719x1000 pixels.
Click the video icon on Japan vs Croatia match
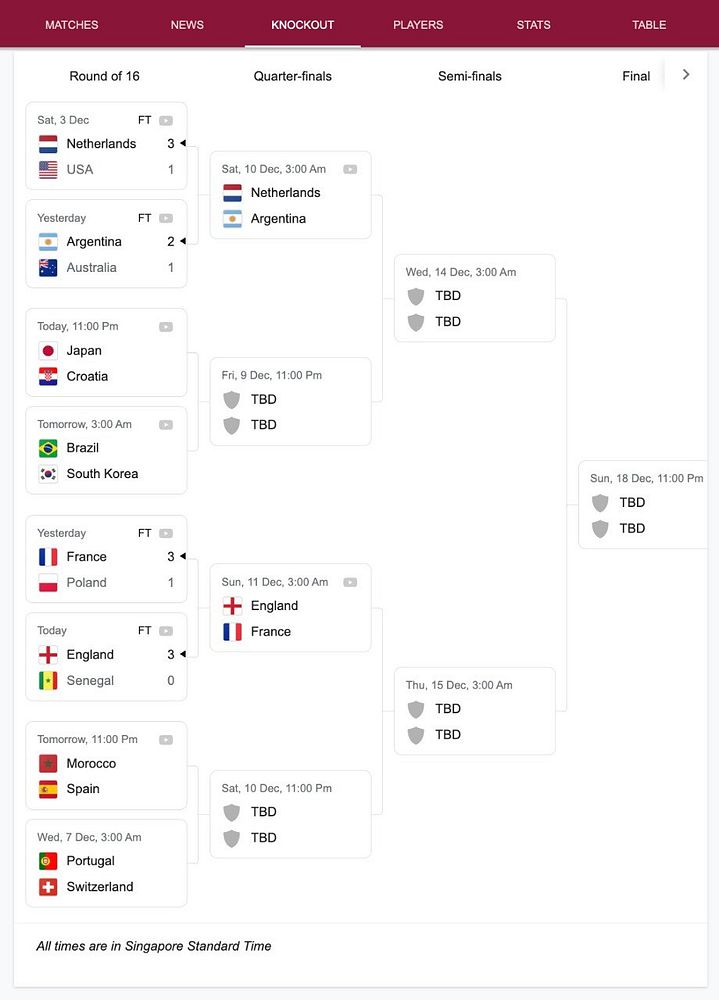[x=166, y=327]
